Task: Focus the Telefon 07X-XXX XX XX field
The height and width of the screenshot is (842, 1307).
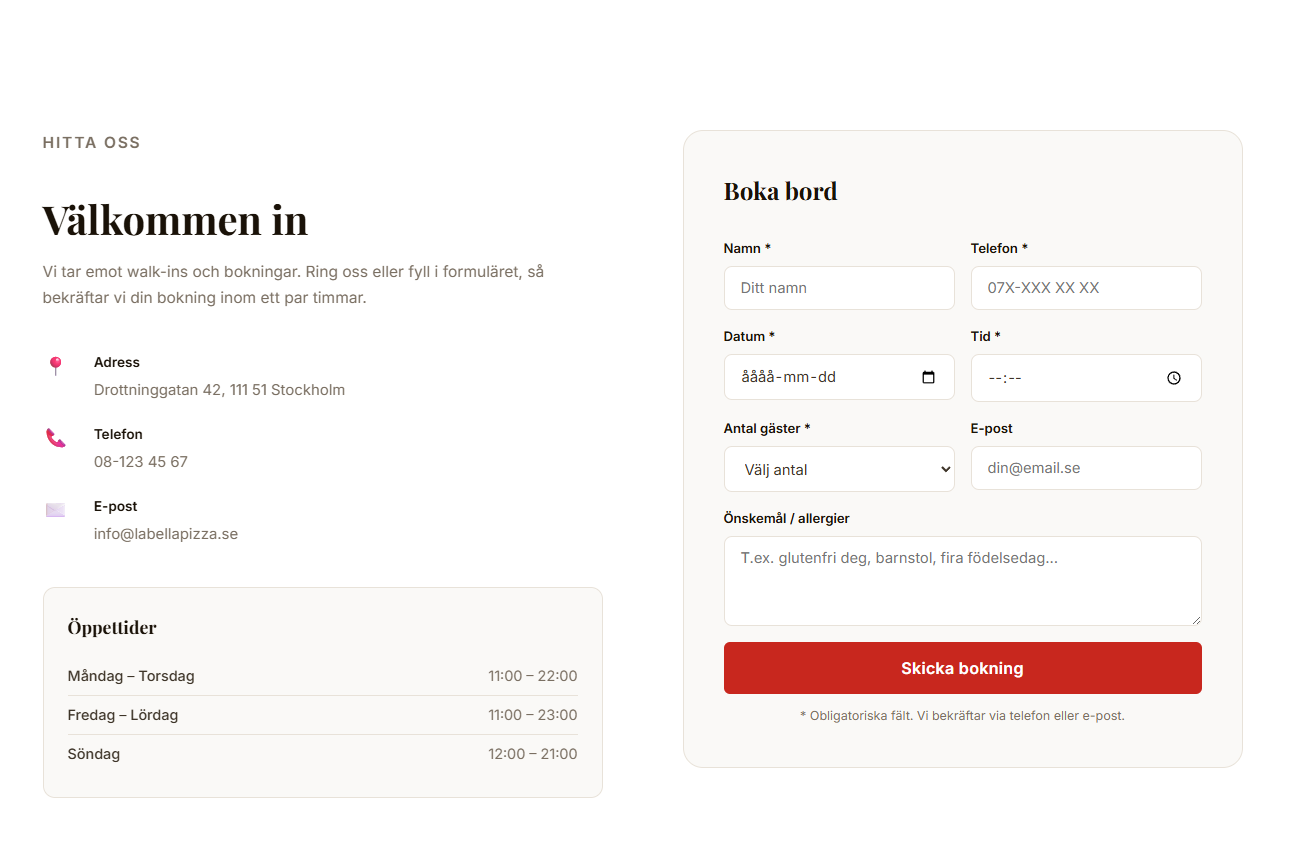Action: pos(1085,288)
